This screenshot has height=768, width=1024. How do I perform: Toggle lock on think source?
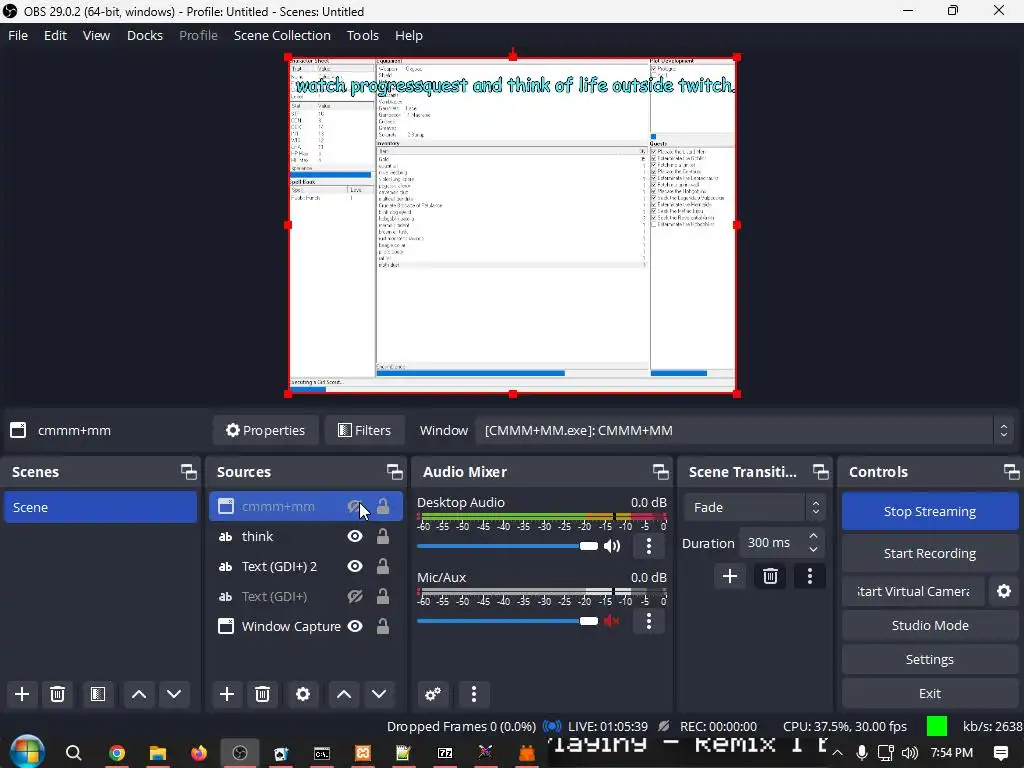click(x=383, y=536)
